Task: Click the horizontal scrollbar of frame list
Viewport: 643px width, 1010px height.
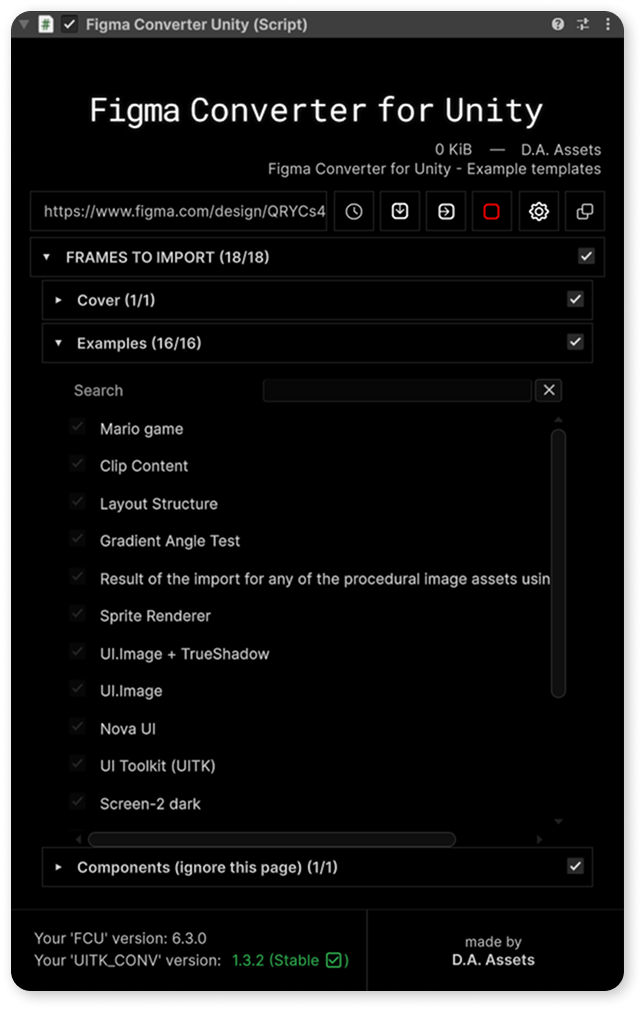Action: (x=272, y=839)
